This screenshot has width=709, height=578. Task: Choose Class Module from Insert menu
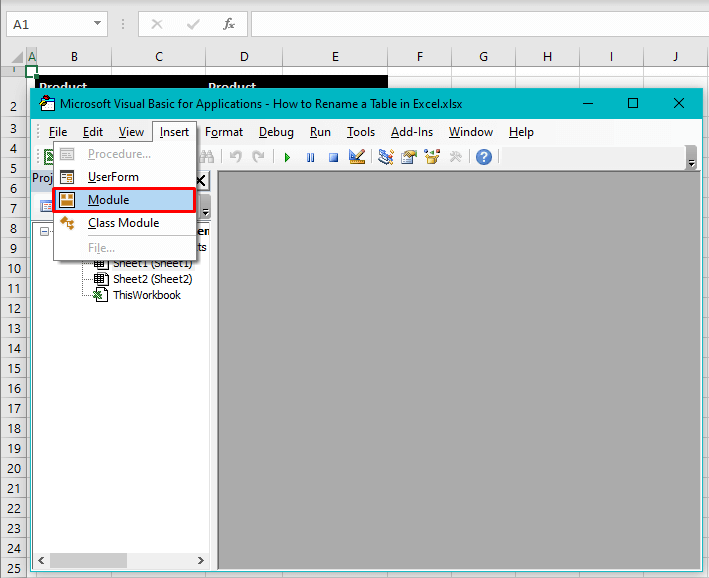[x=123, y=223]
